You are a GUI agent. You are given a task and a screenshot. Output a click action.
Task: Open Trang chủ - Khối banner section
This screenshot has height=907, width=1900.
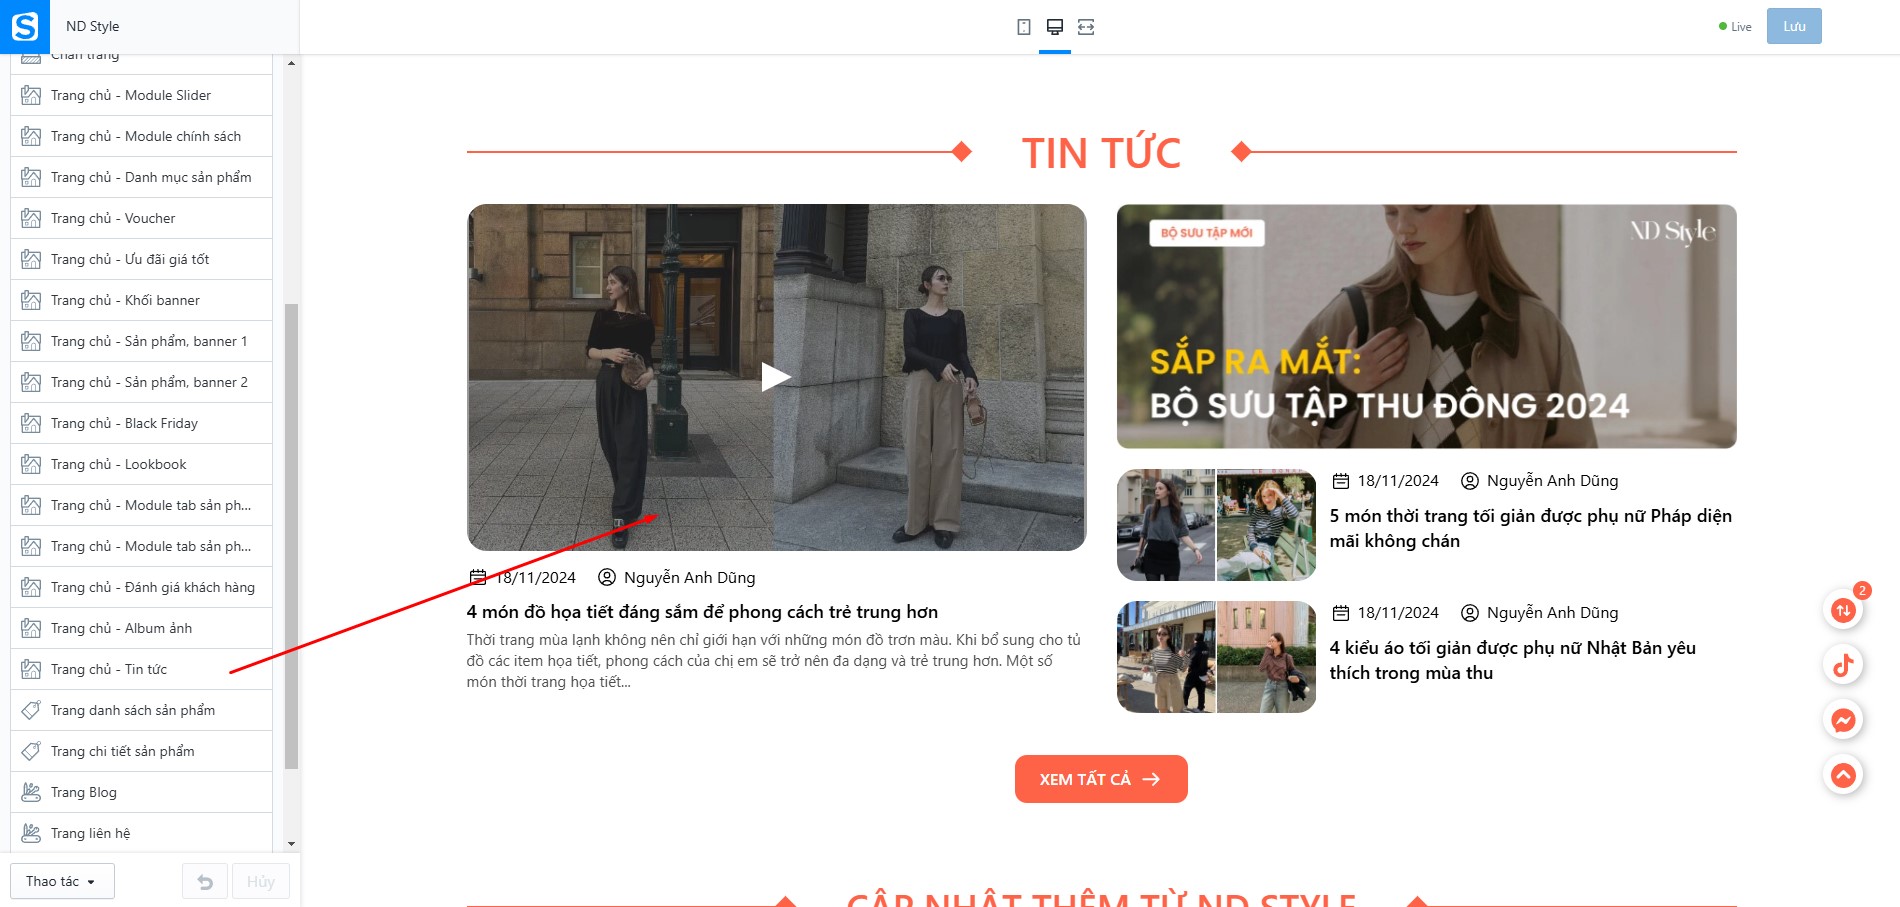141,300
